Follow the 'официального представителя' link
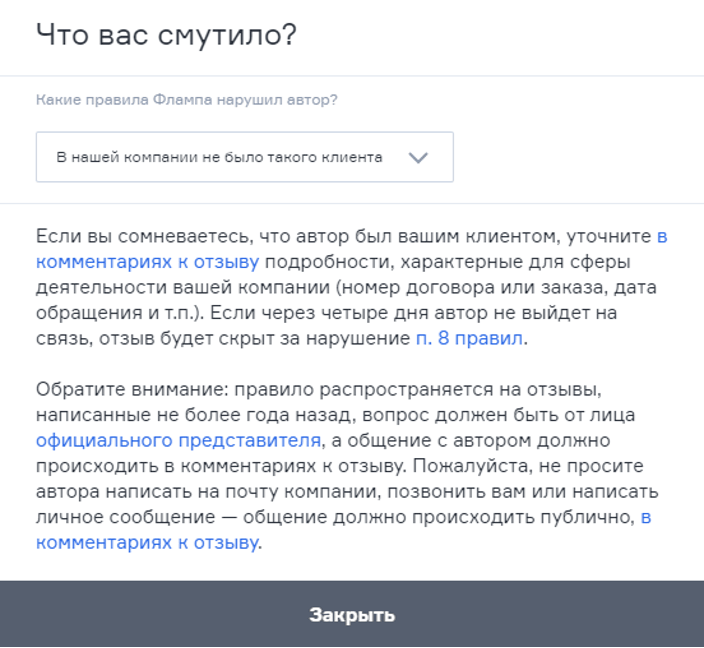 [x=178, y=440]
